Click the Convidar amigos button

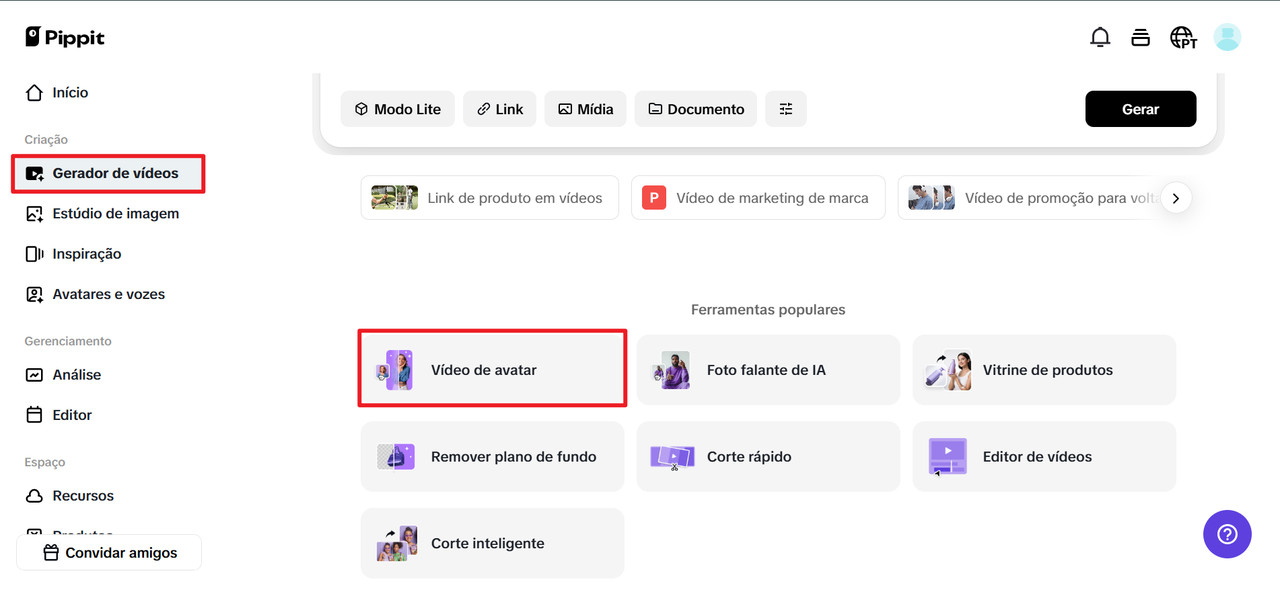(109, 552)
